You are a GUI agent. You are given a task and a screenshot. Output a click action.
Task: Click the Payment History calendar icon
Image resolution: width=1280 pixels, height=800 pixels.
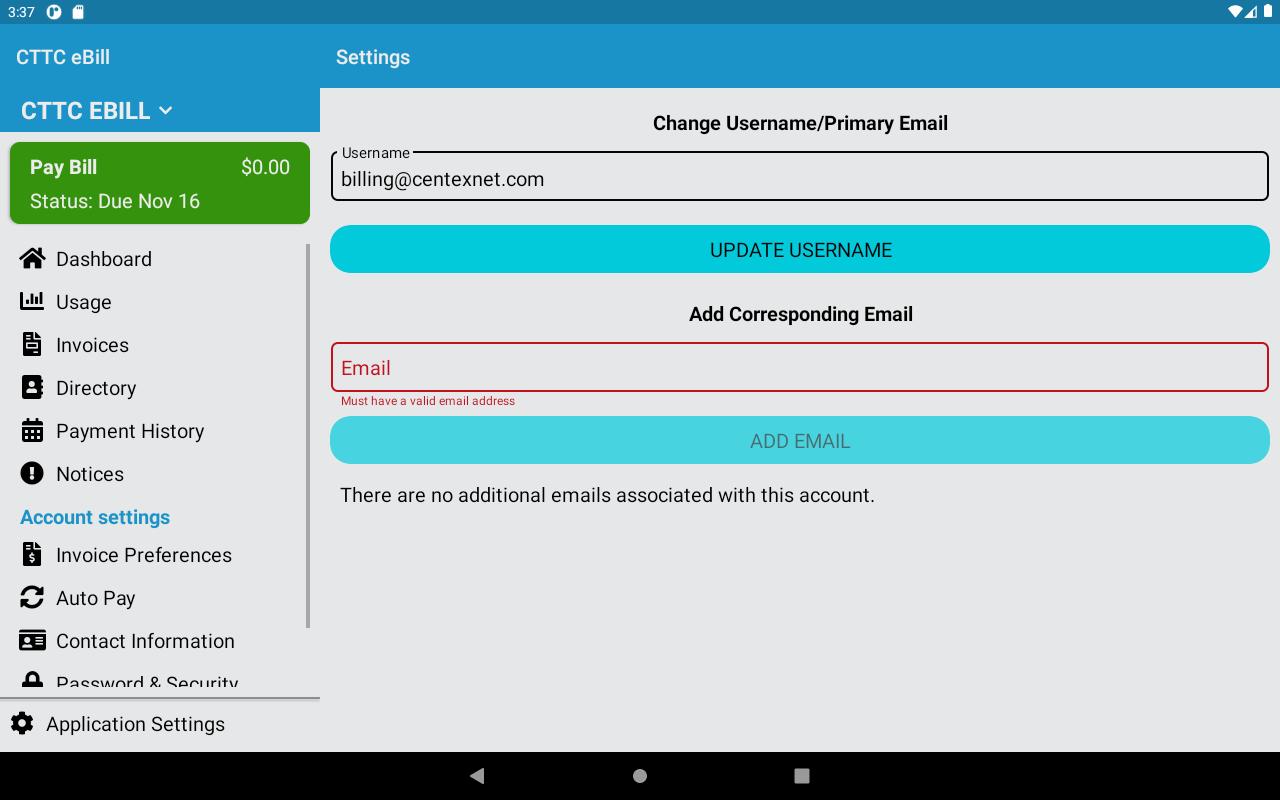(32, 430)
